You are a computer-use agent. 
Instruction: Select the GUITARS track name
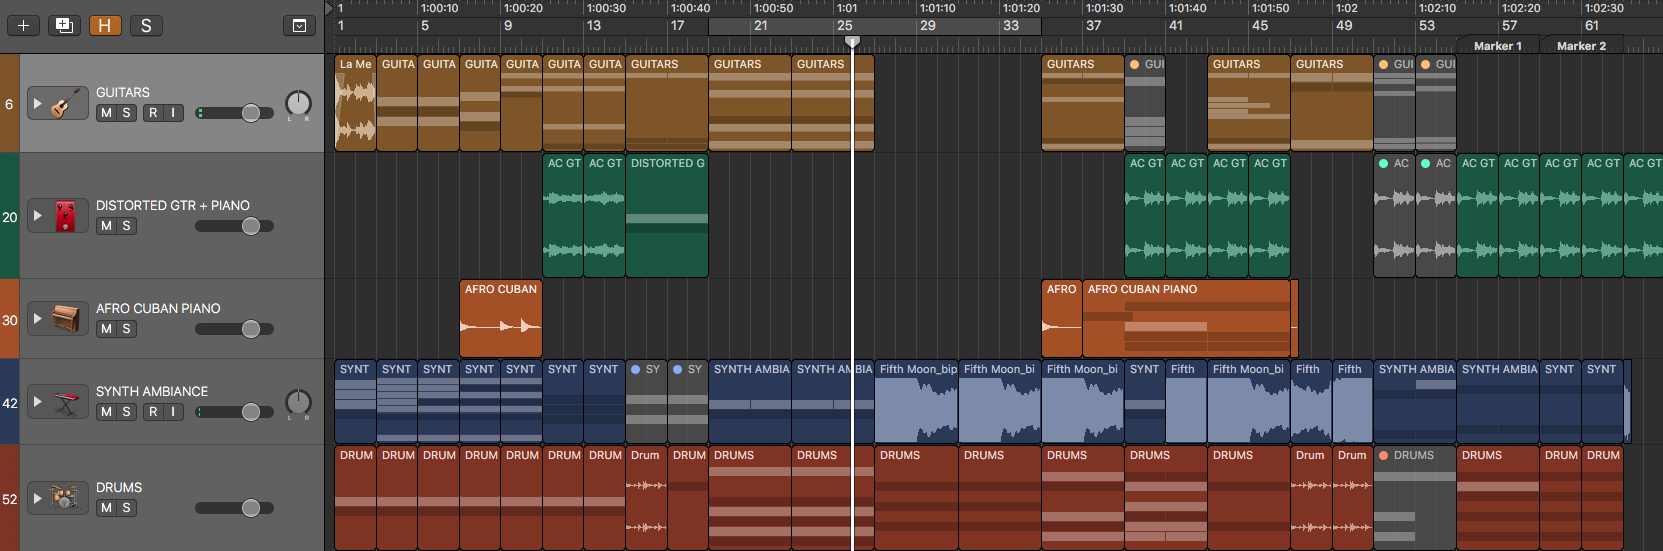[x=123, y=92]
